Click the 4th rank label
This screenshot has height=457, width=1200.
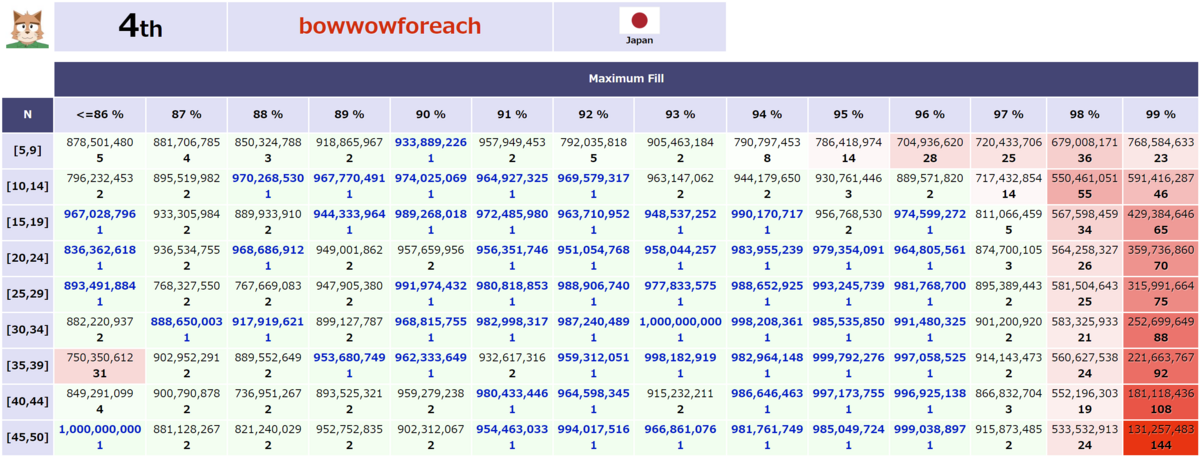(140, 27)
